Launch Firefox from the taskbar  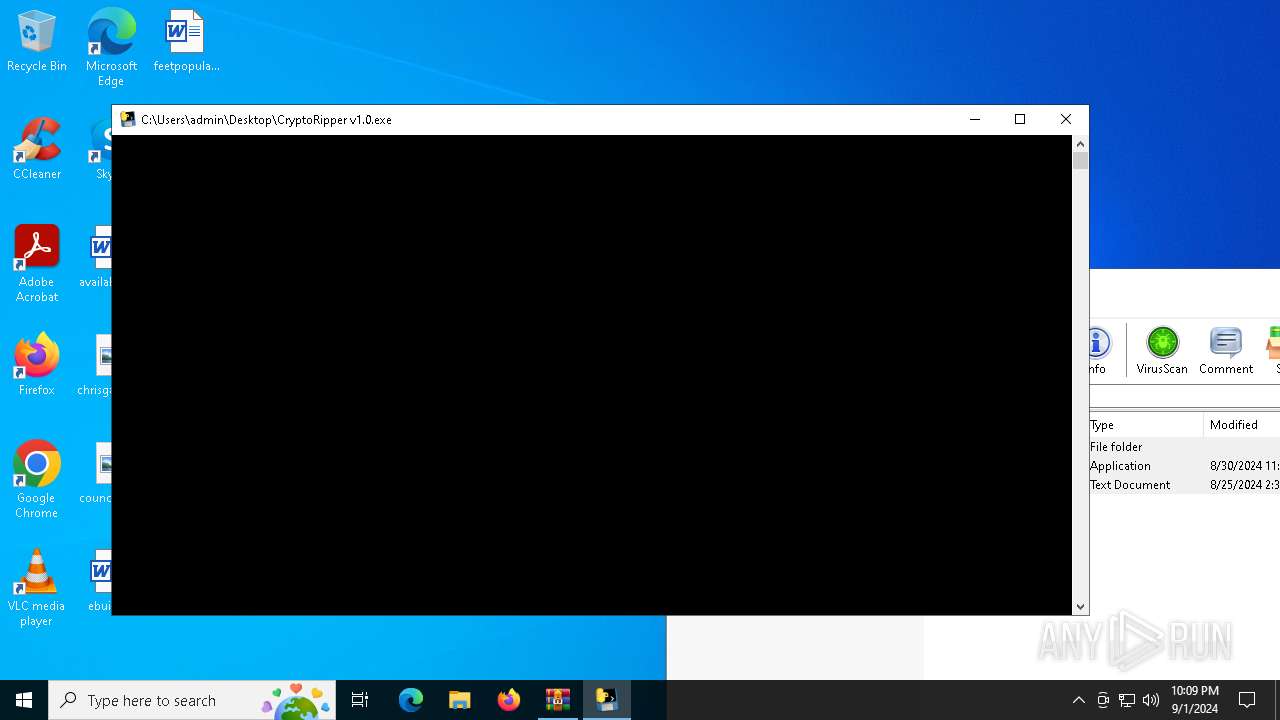[x=509, y=700]
